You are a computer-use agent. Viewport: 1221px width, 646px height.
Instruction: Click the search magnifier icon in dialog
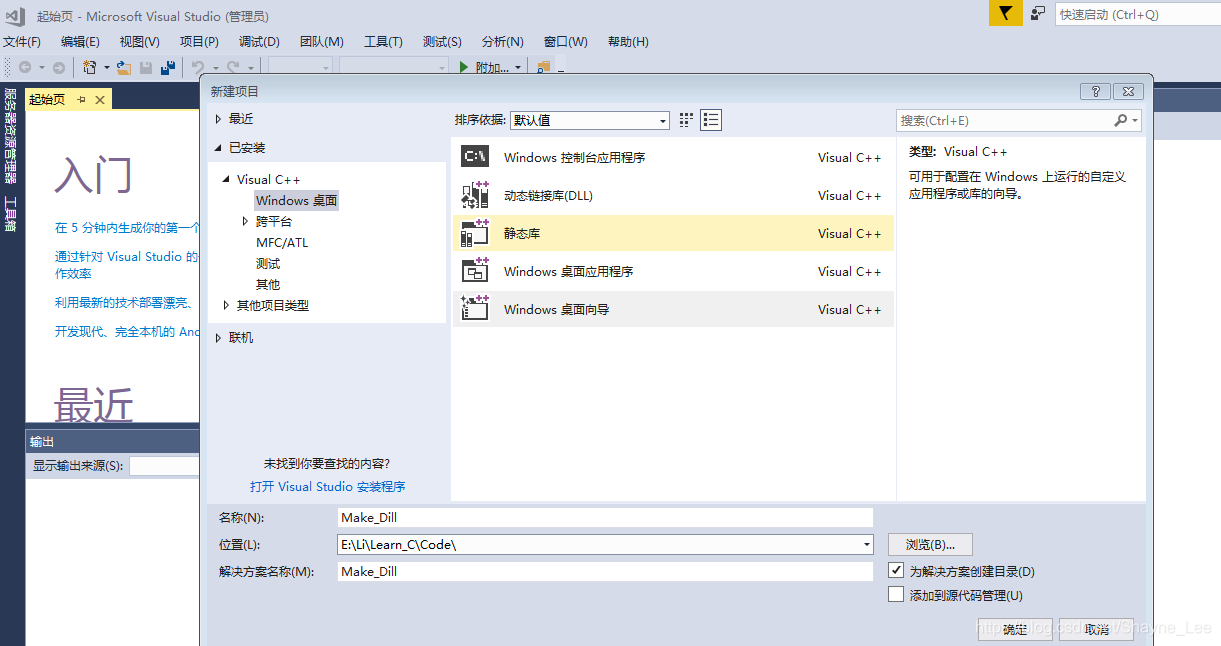tap(1121, 120)
